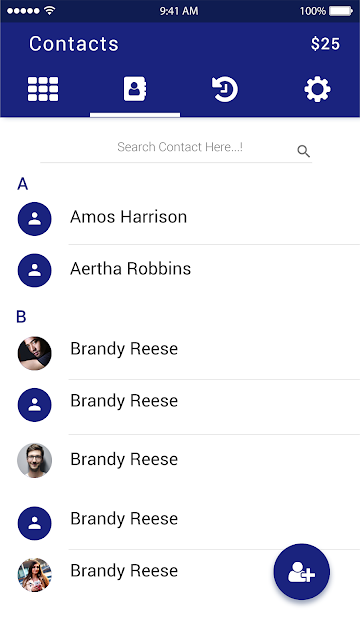The width and height of the screenshot is (360, 640).
Task: Jump to section letter B
Action: click(x=21, y=317)
